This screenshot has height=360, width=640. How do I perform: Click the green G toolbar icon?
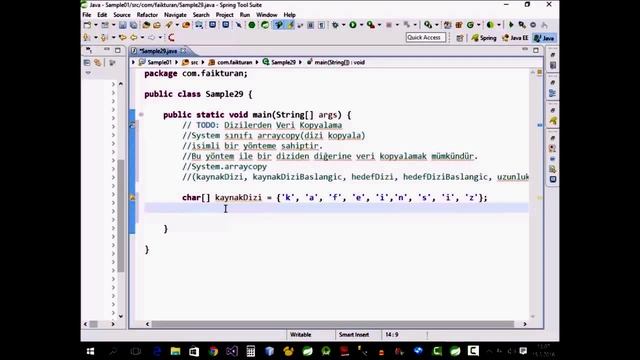tap(470, 25)
